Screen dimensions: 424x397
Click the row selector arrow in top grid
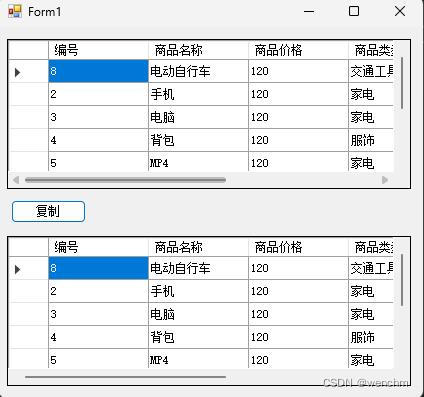(18, 72)
